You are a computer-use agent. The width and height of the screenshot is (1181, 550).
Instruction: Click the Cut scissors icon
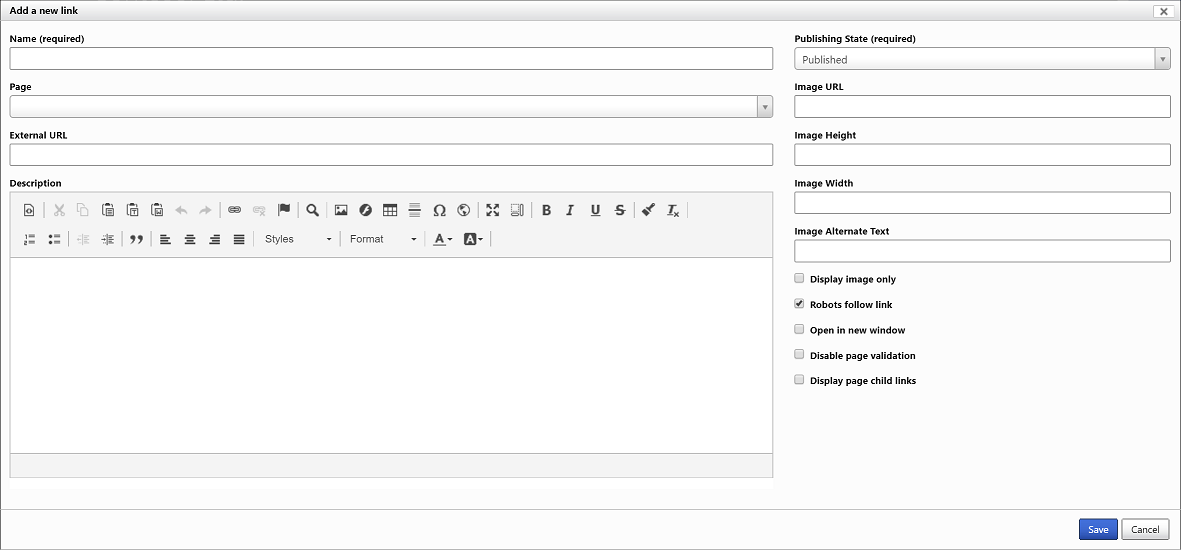[59, 210]
